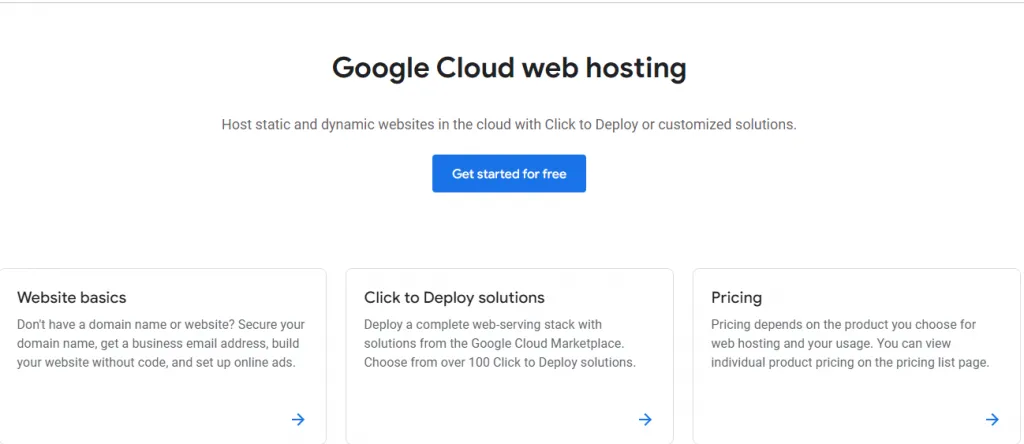1024x444 pixels.
Task: Select the Pricing card title
Action: 736,298
